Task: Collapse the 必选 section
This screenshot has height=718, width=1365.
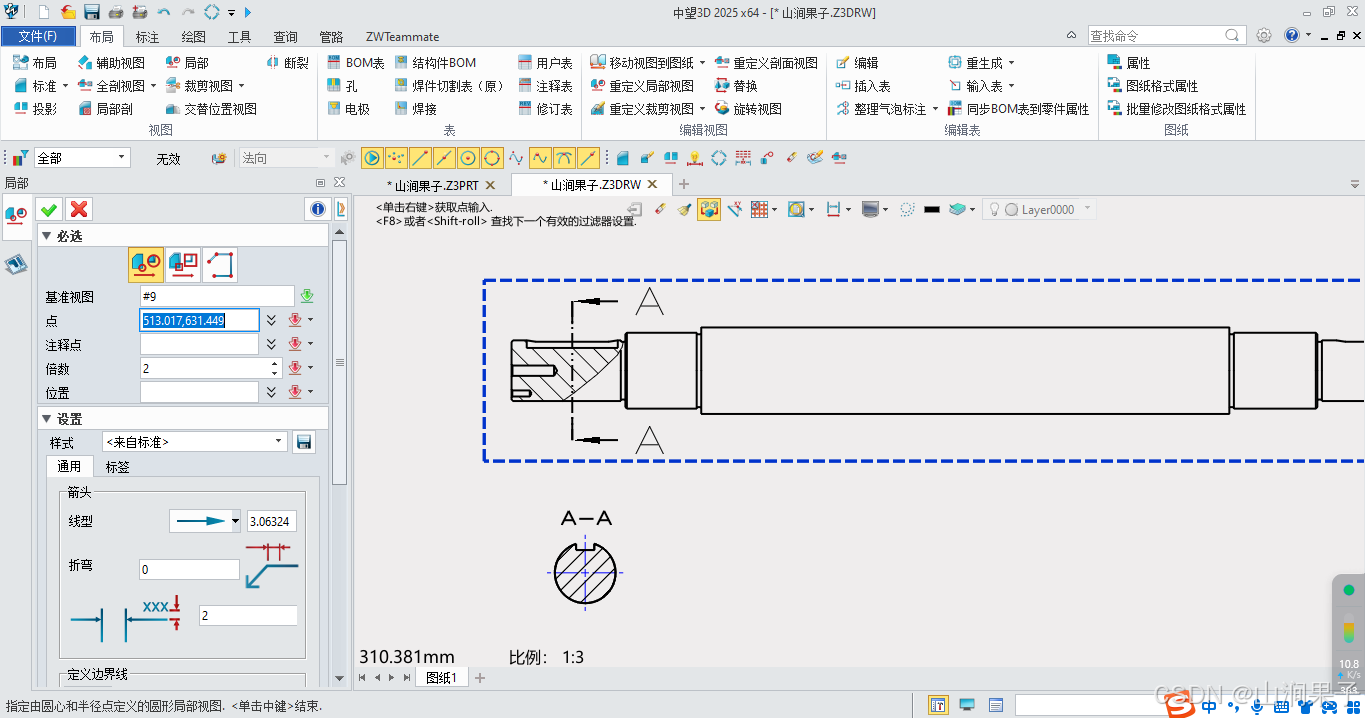Action: (x=46, y=236)
